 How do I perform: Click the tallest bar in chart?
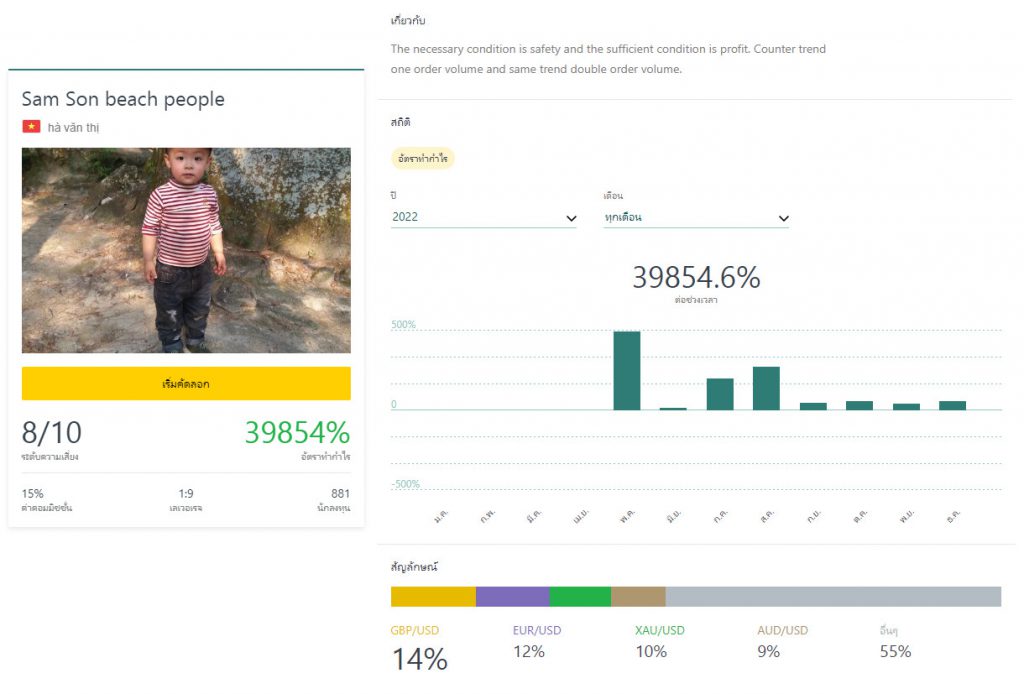(627, 370)
